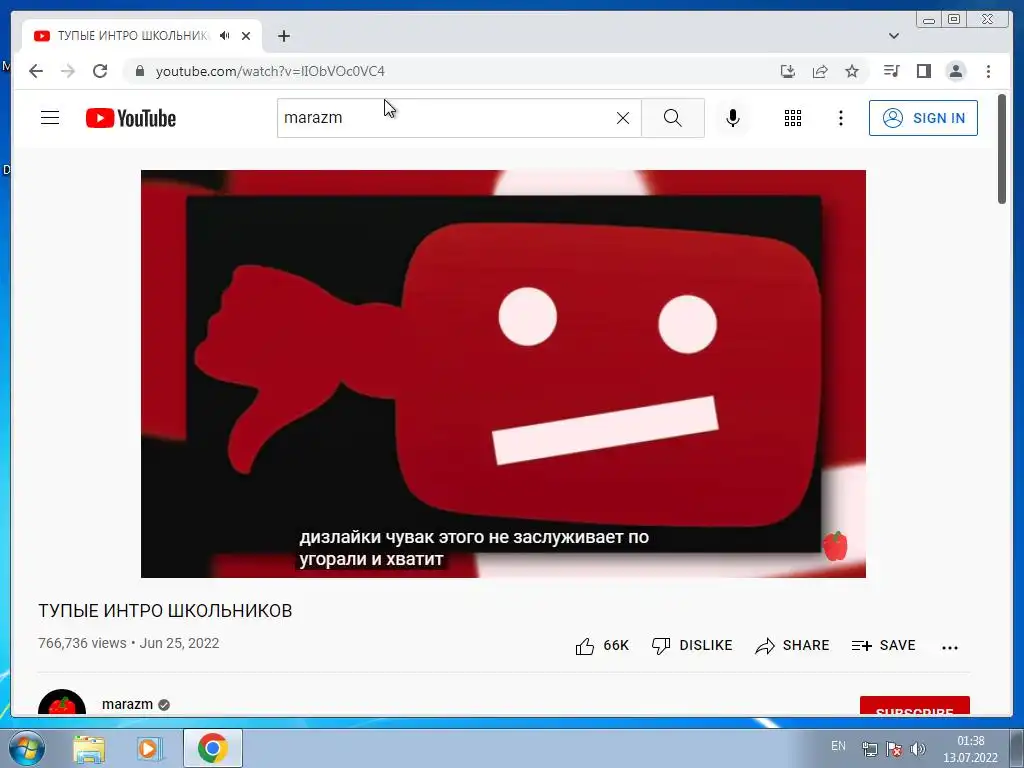Subscribe to the marazm channel
Viewport: 1024px width, 768px height.
(x=914, y=707)
